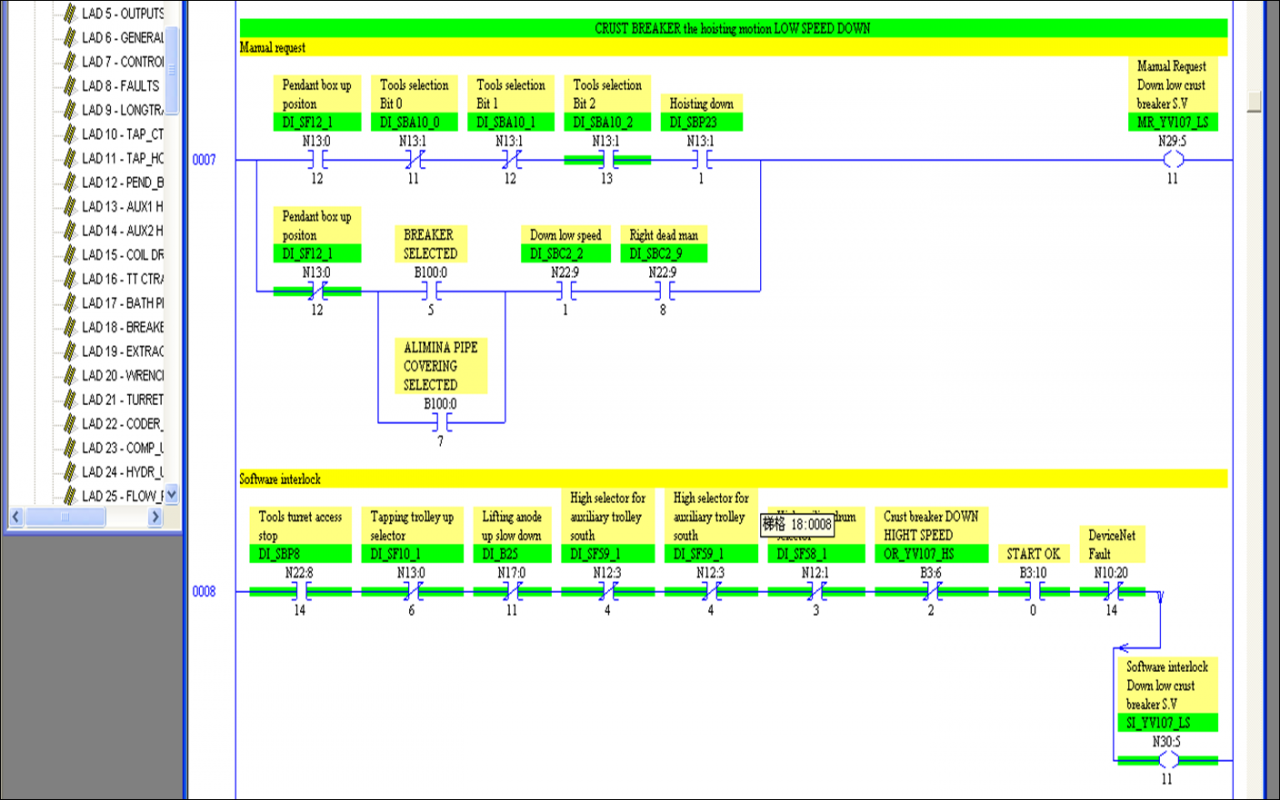Image resolution: width=1280 pixels, height=800 pixels.
Task: Open LAD 15 - COIL DR tree item
Action: pos(122,255)
